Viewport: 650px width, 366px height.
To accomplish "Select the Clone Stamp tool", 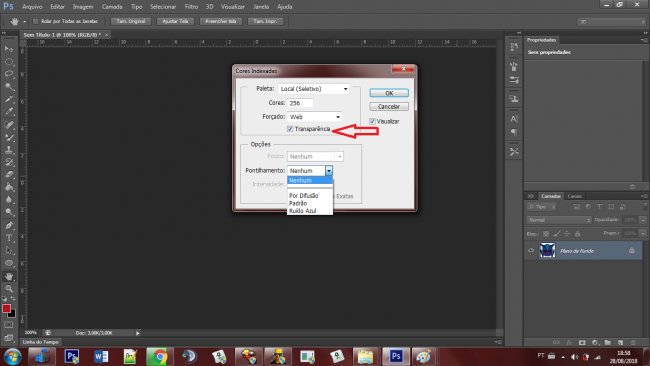I will [9, 150].
